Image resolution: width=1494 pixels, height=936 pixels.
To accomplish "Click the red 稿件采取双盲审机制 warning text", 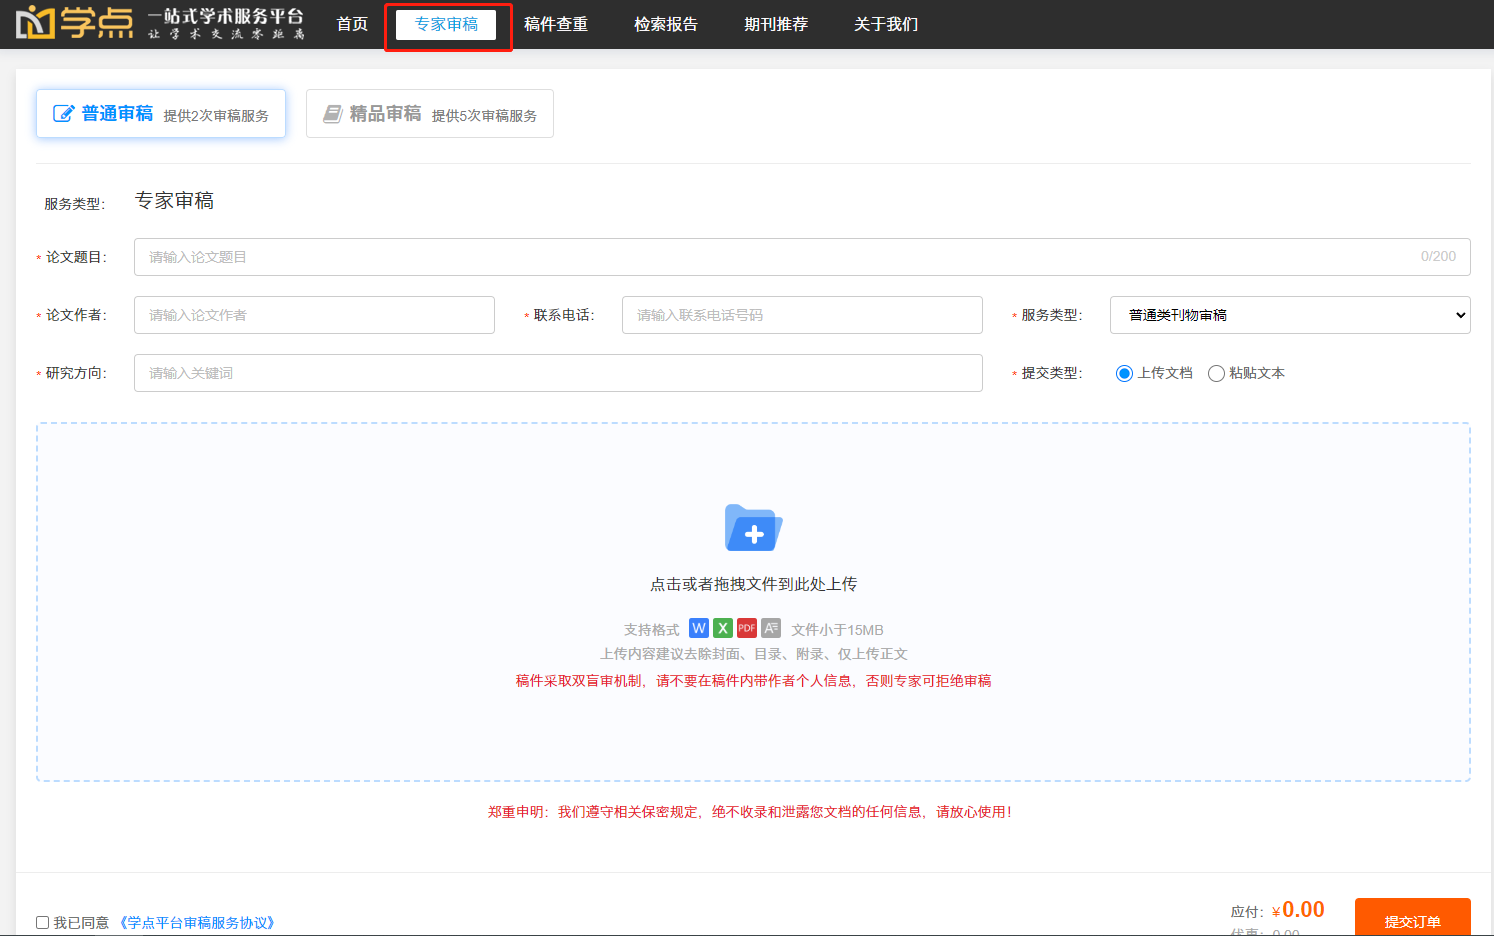I will coord(753,681).
